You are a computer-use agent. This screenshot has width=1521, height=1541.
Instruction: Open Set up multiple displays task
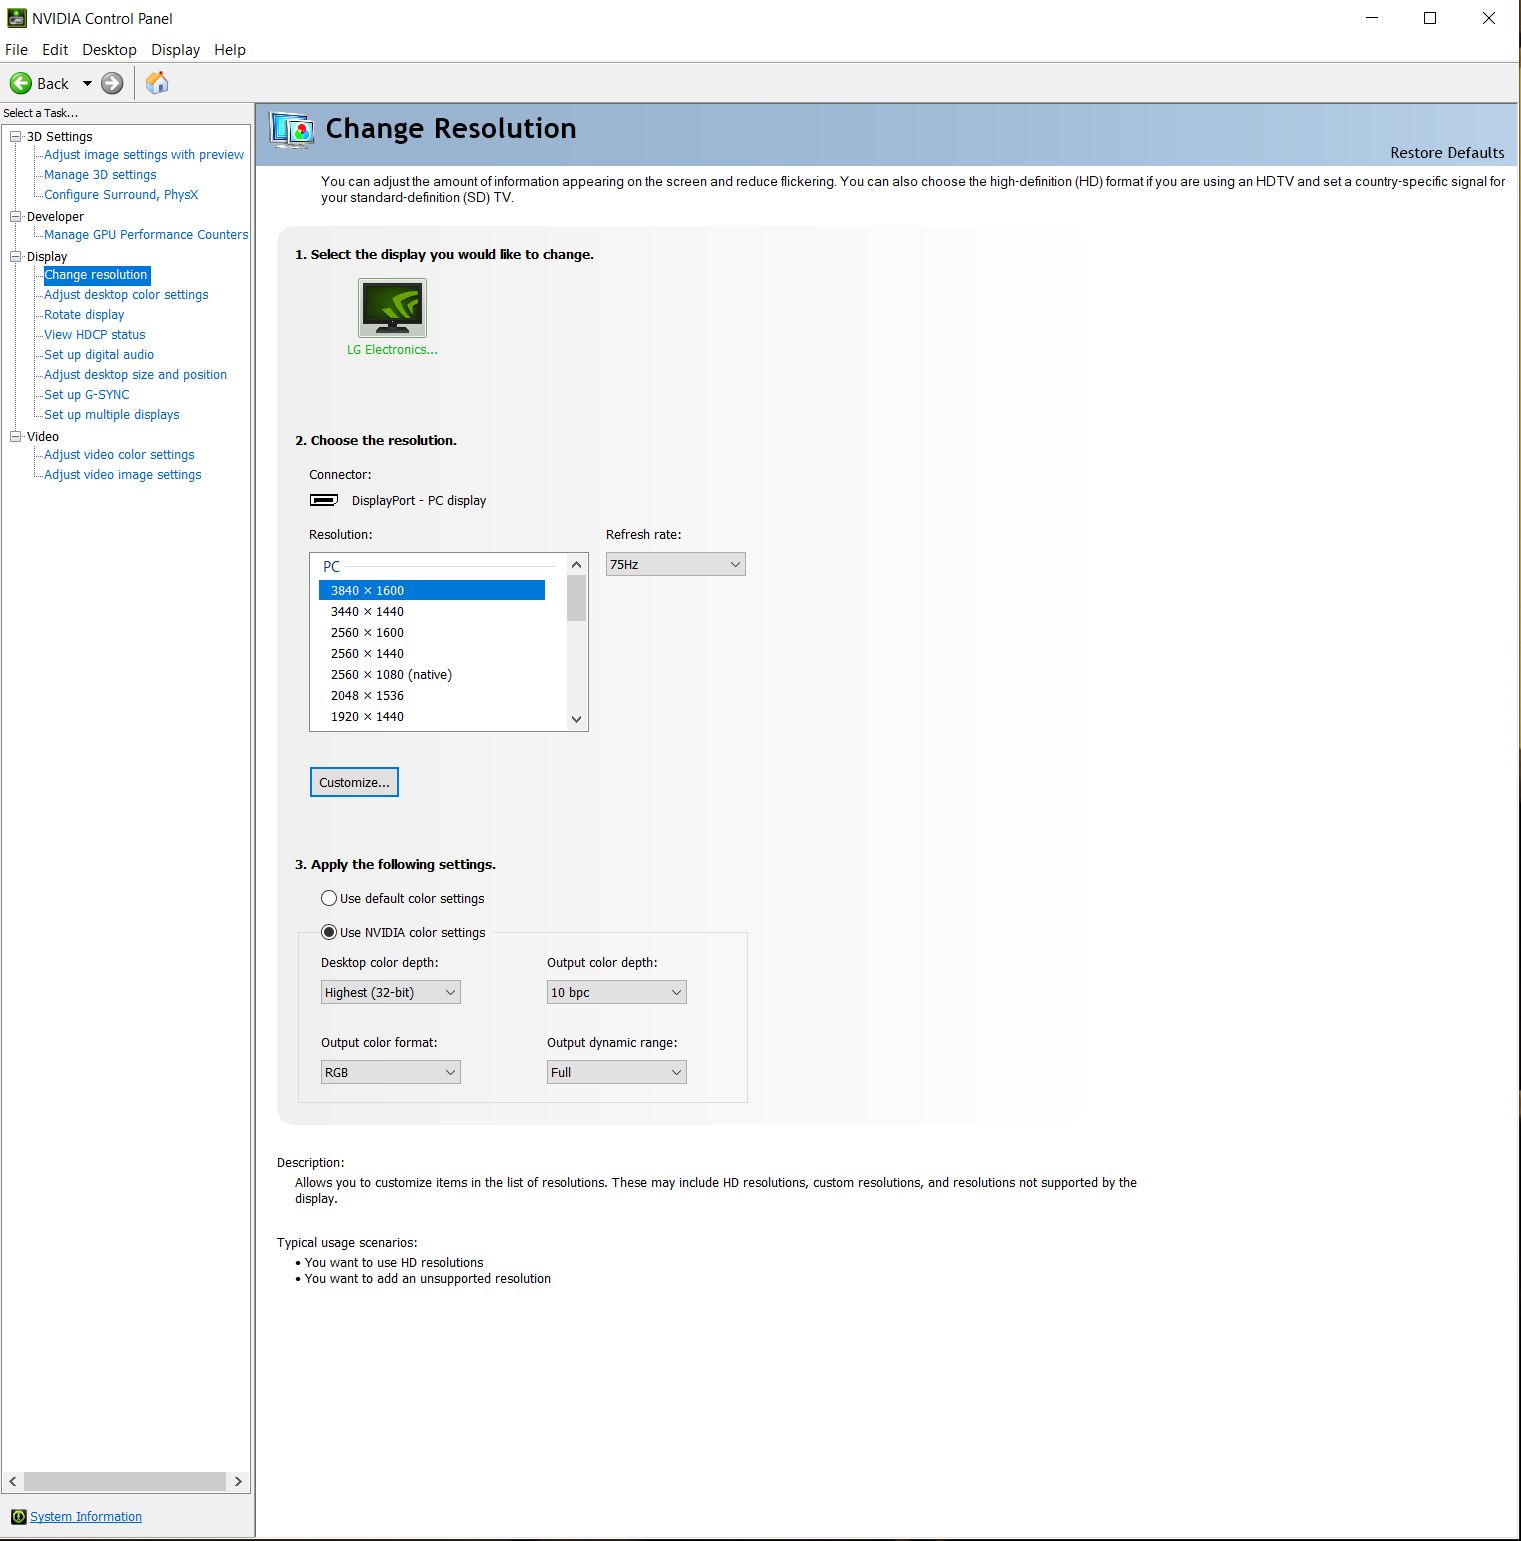[x=112, y=415]
